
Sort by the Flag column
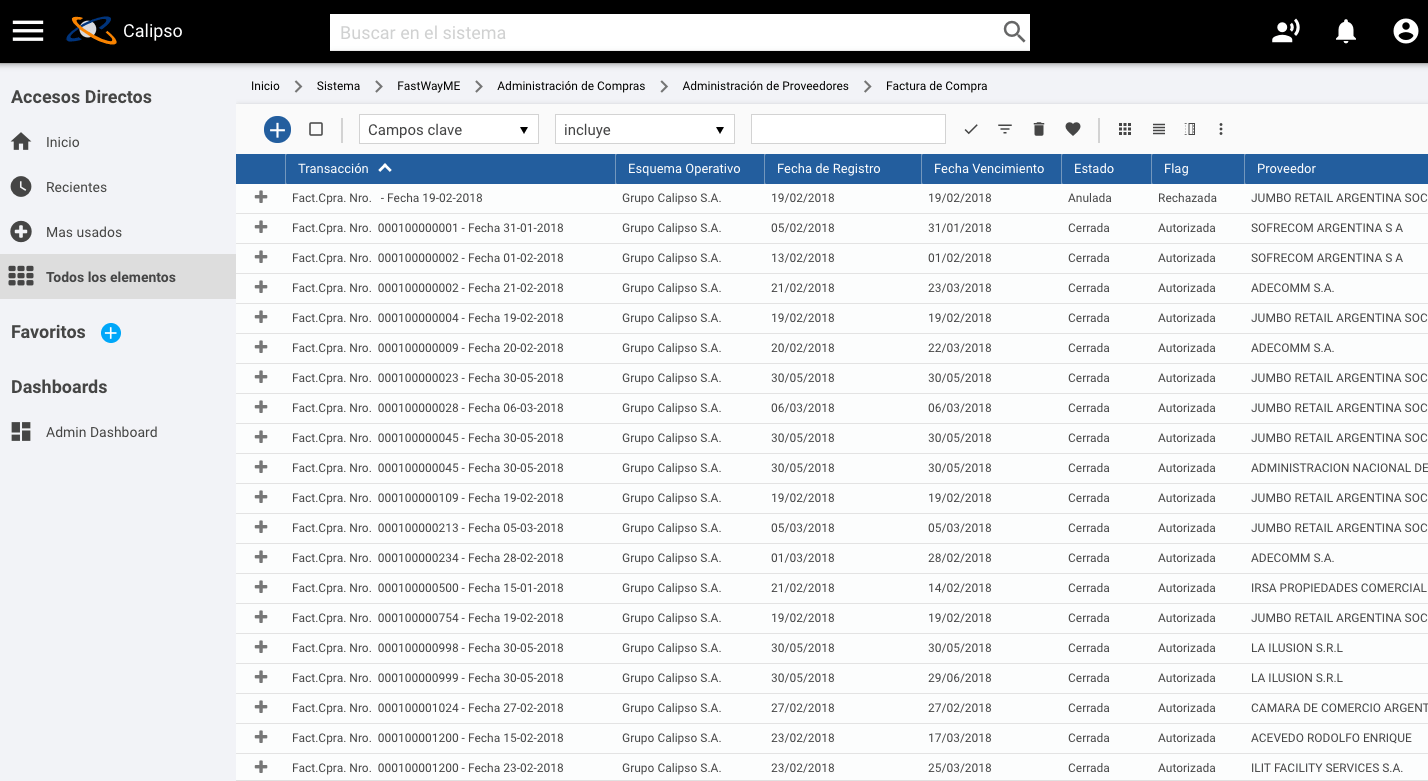[1198, 169]
